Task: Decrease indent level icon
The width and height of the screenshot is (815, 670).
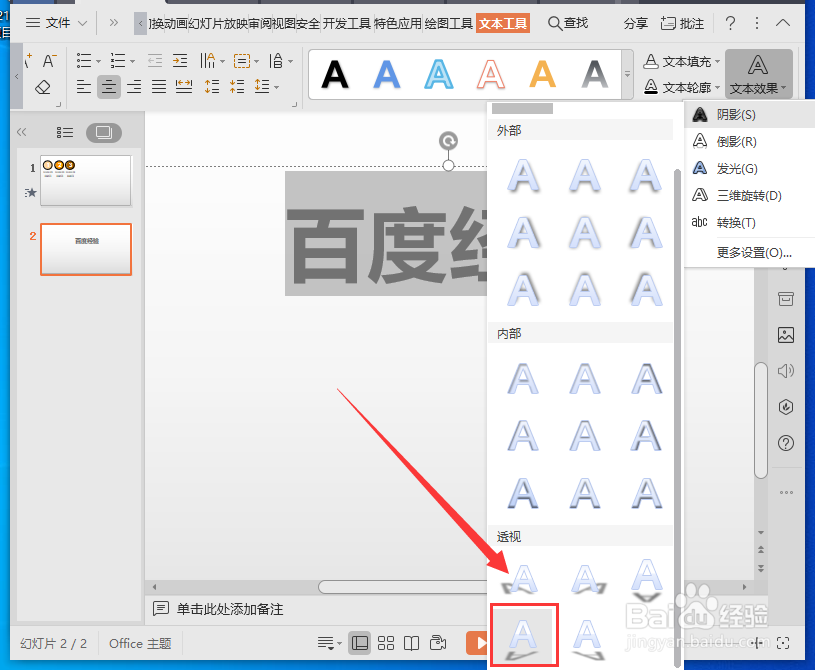Action: [154, 61]
